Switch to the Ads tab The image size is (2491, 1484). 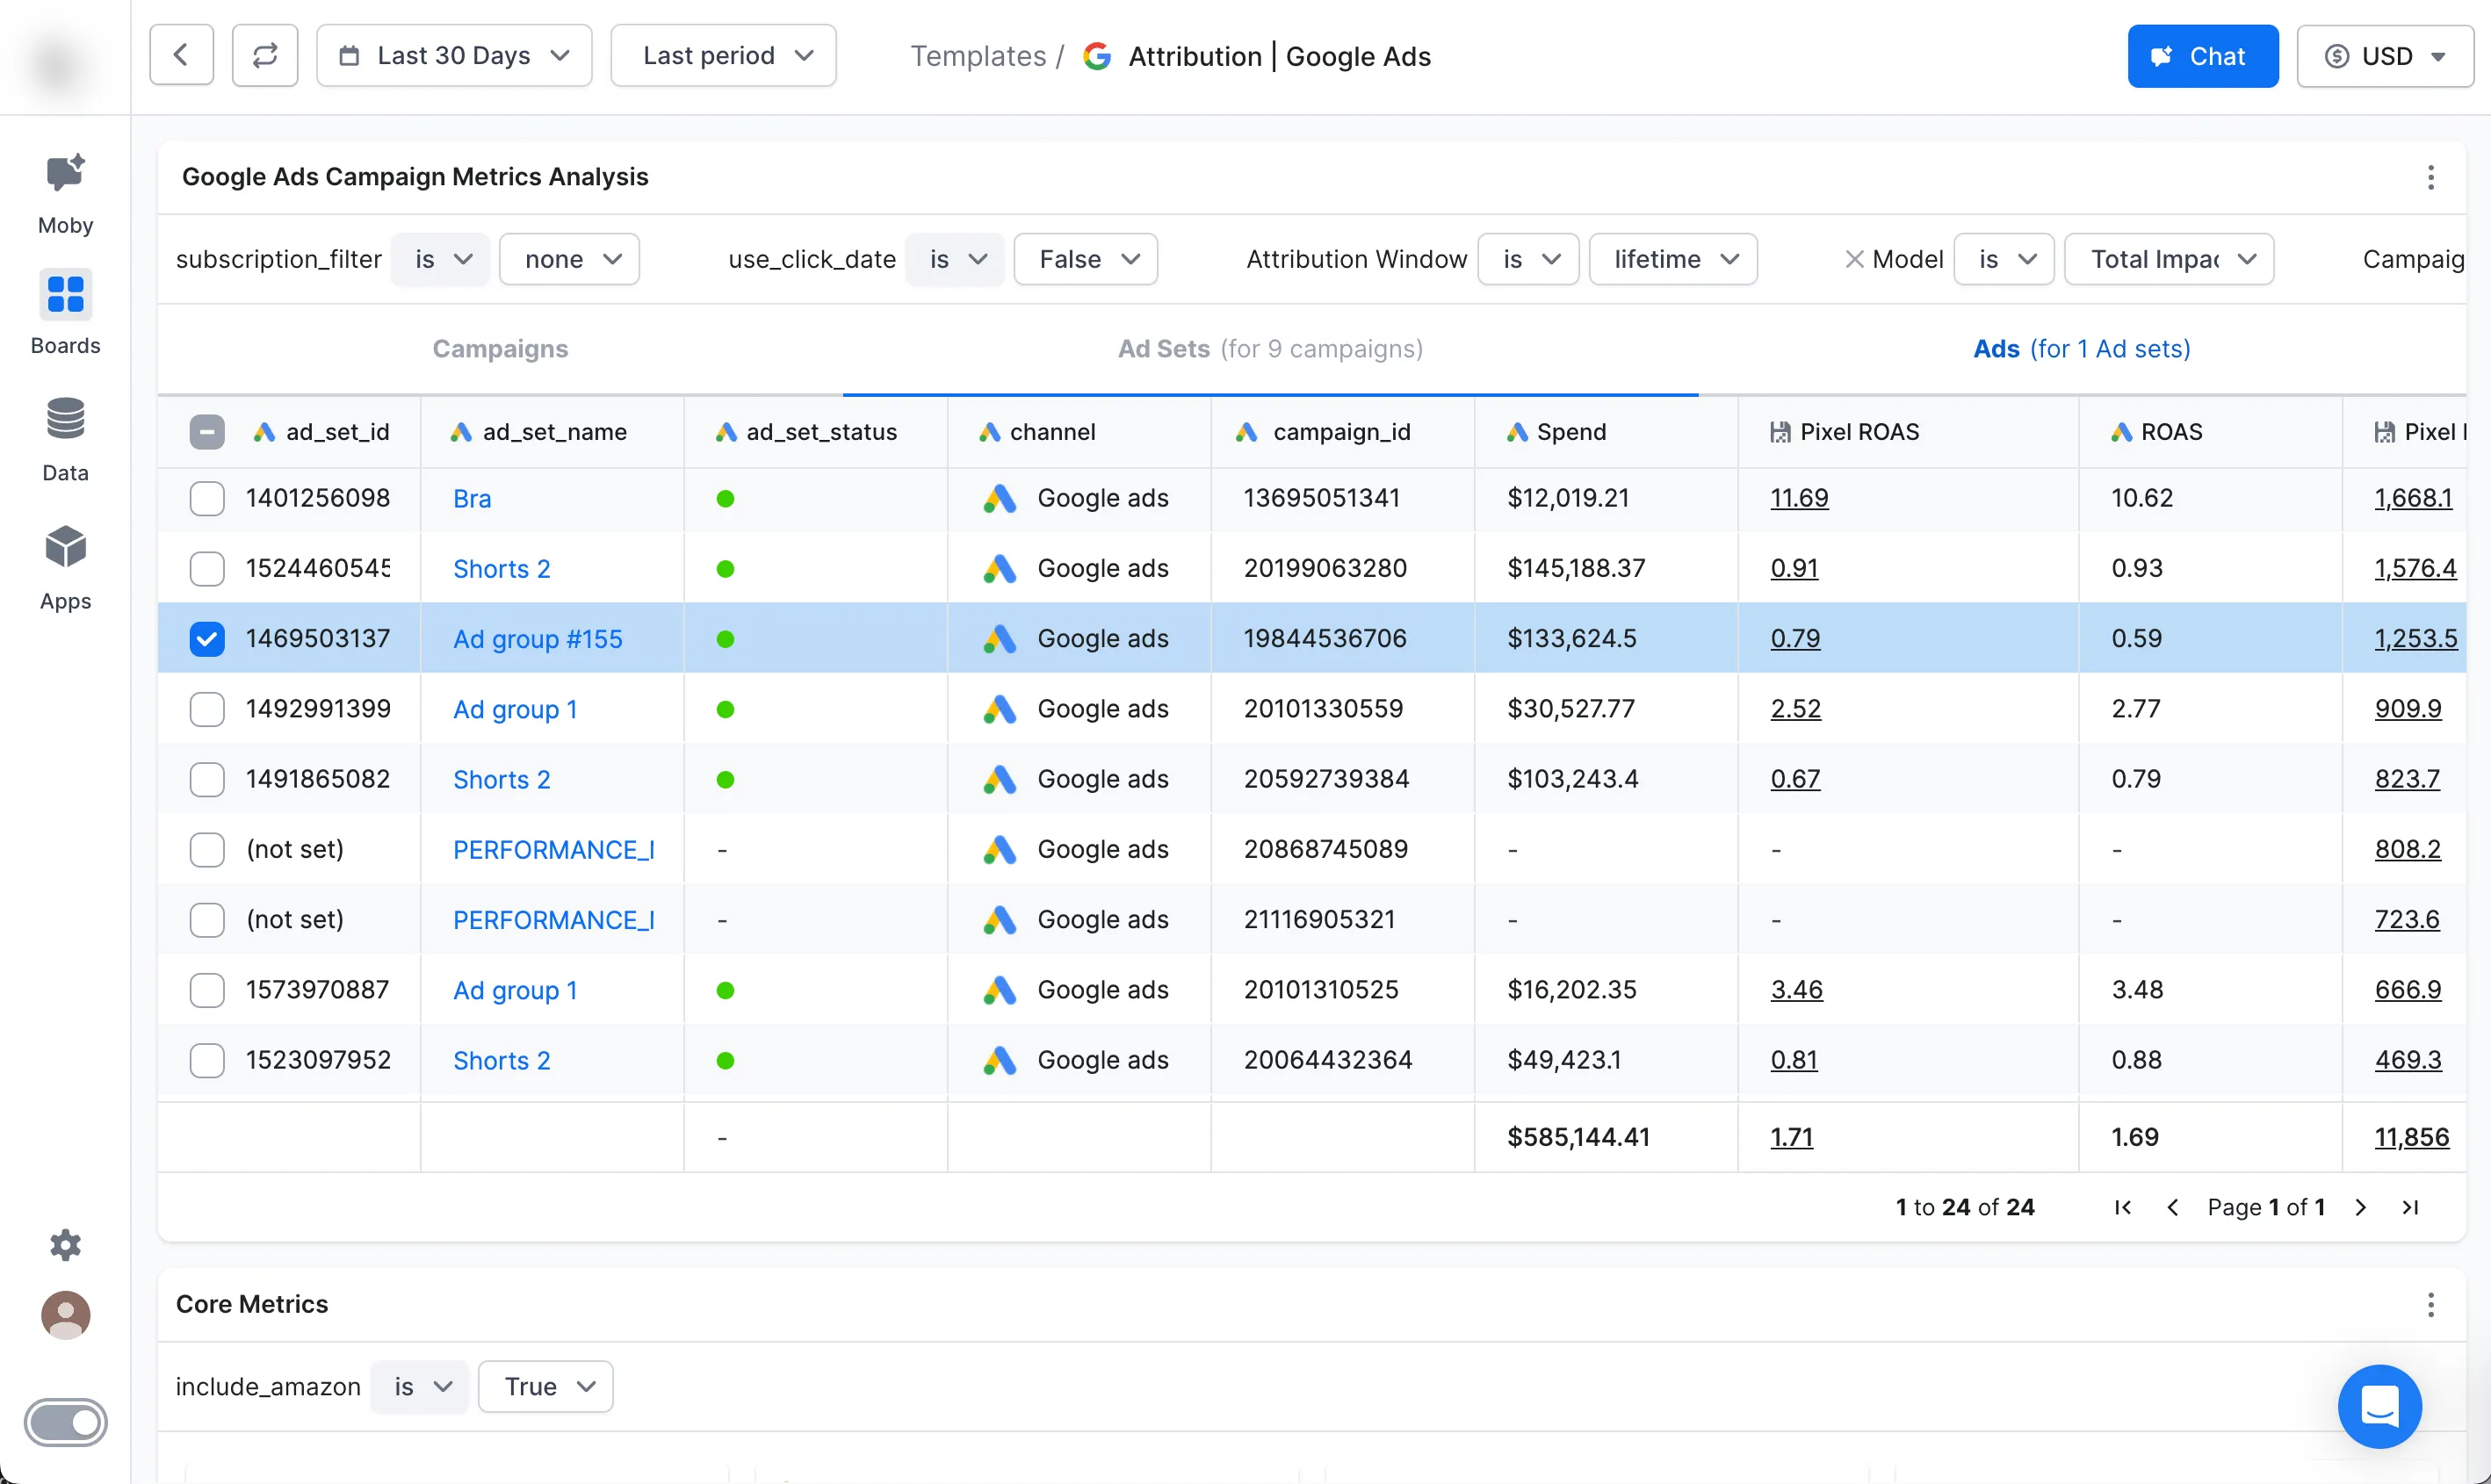2081,349
